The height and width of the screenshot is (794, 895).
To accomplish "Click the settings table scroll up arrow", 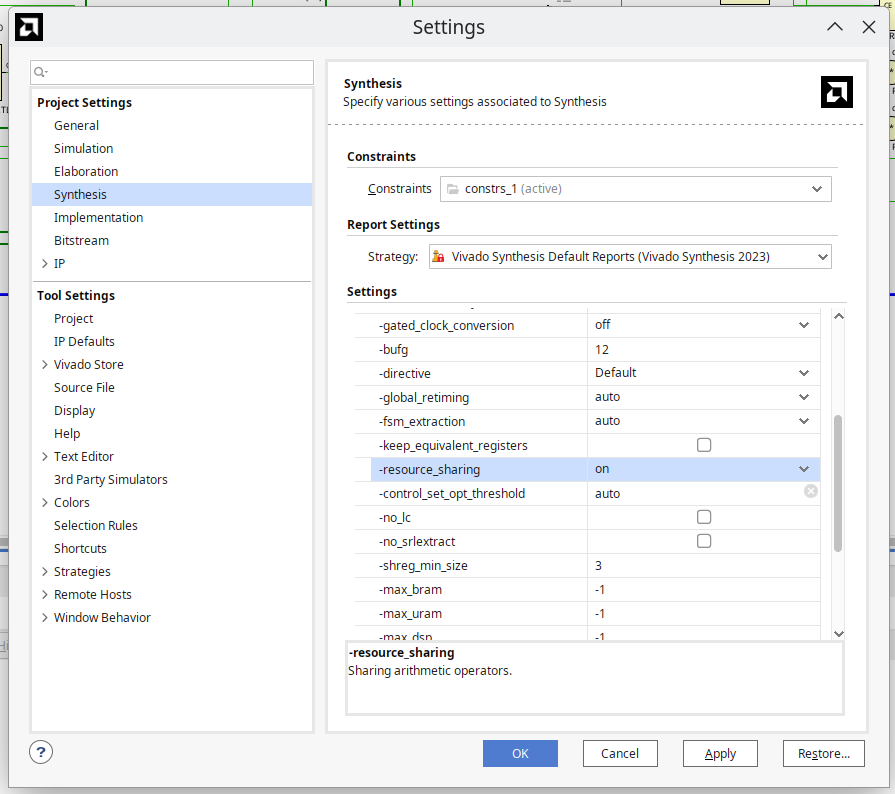I will coord(838,316).
